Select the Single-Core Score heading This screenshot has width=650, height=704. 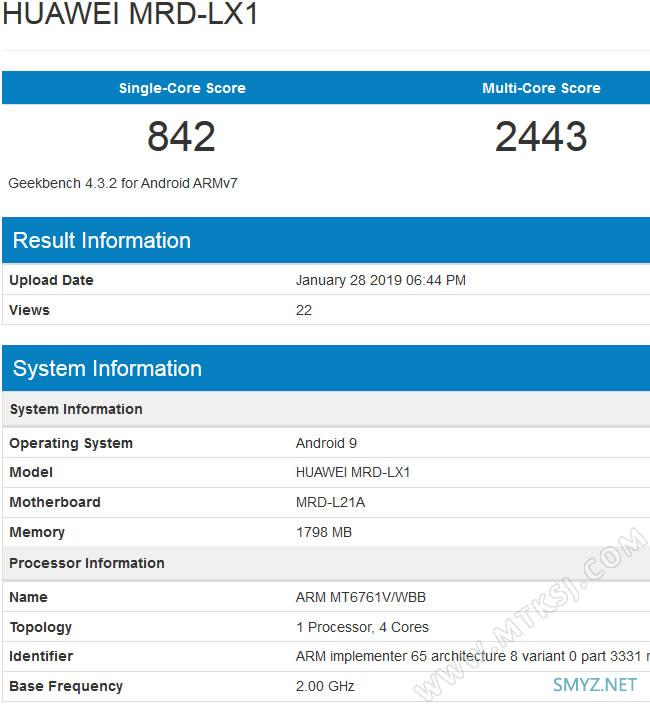coord(182,88)
